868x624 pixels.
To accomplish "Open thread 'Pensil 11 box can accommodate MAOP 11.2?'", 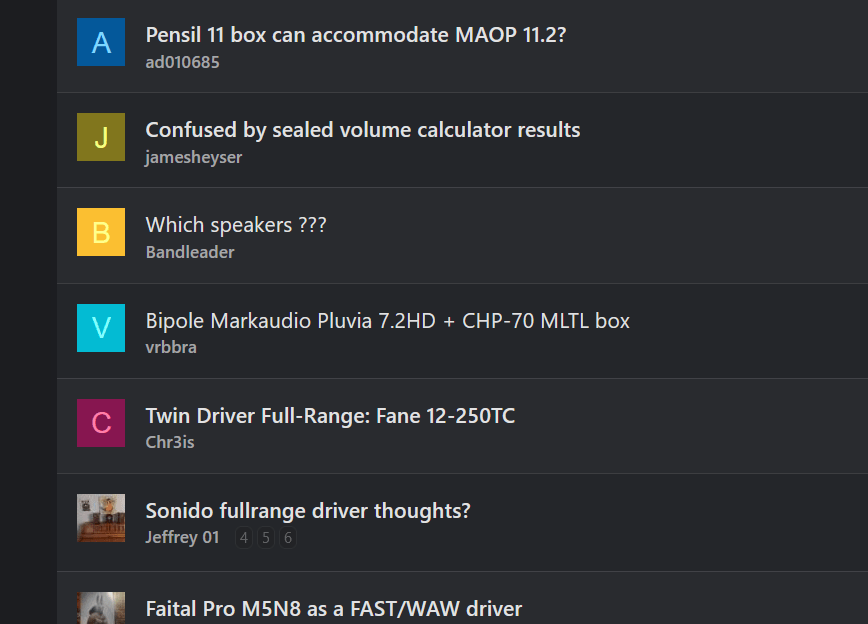I will tap(356, 35).
